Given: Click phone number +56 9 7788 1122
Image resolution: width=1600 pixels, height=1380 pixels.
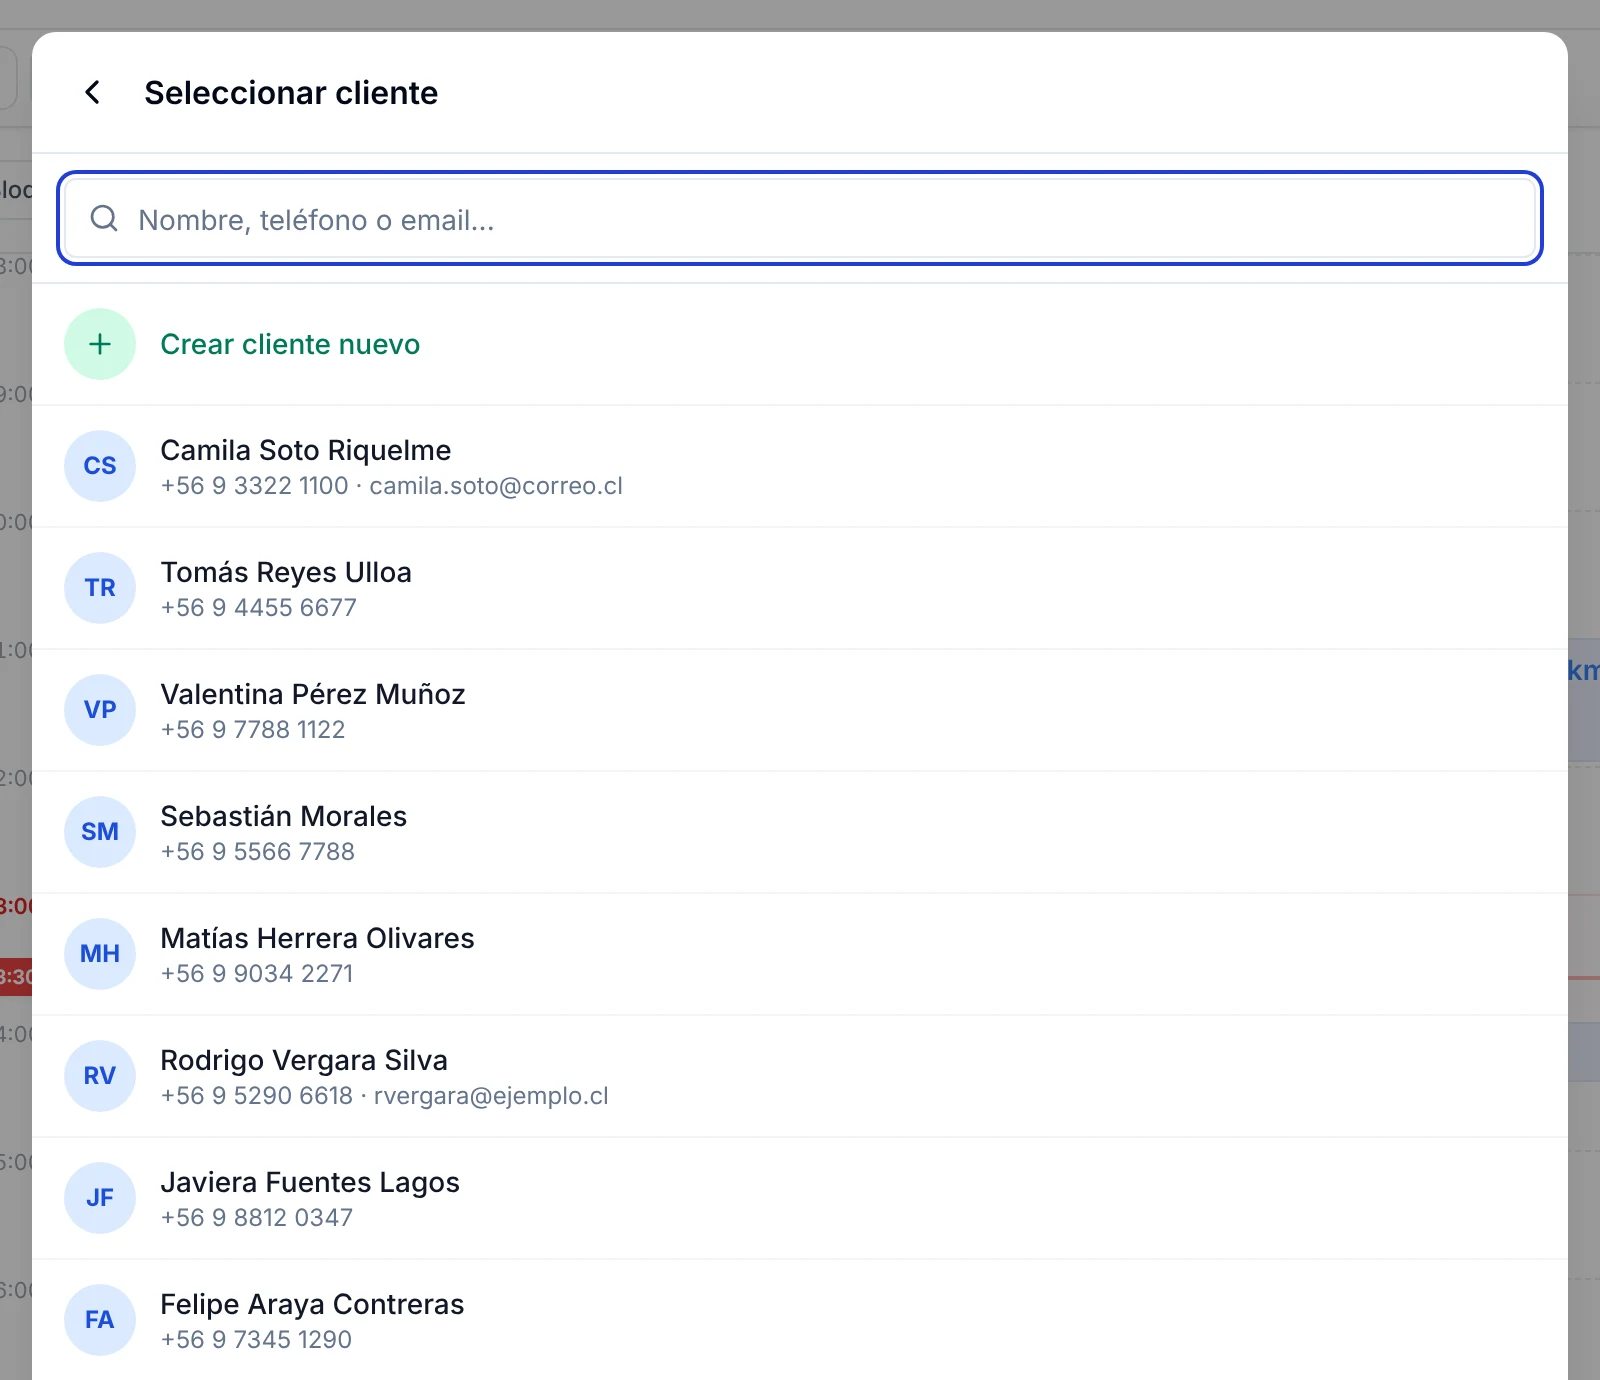Looking at the screenshot, I should pyautogui.click(x=252, y=730).
